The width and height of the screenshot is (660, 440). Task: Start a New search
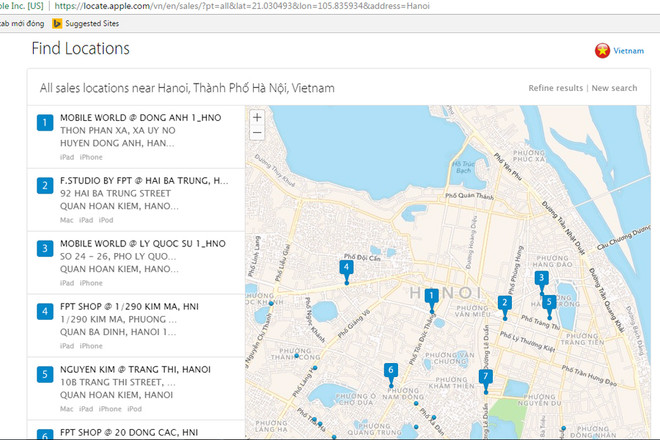614,88
